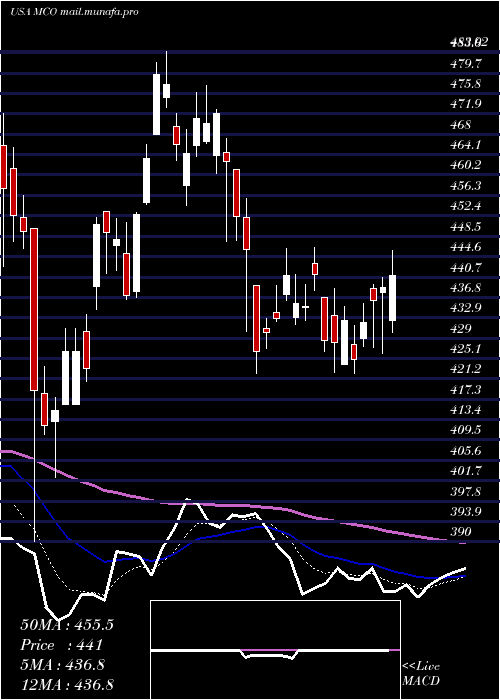
Task: Select the 460.2 price axis label
Action: coord(465,165)
